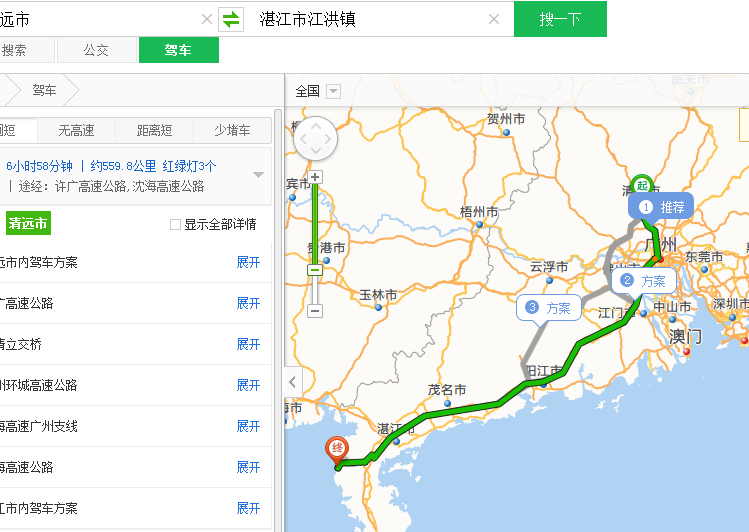The height and width of the screenshot is (532, 749).
Task: Select the 少堵车 route preference
Action: (232, 130)
